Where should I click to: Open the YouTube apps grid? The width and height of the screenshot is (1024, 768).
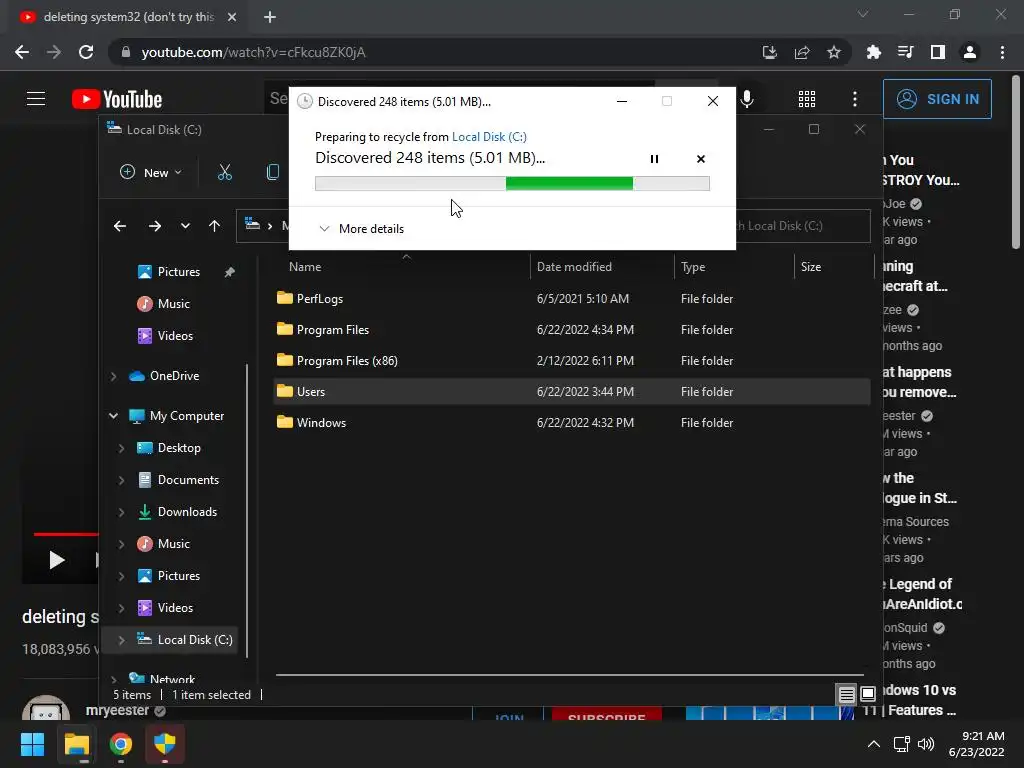click(807, 99)
